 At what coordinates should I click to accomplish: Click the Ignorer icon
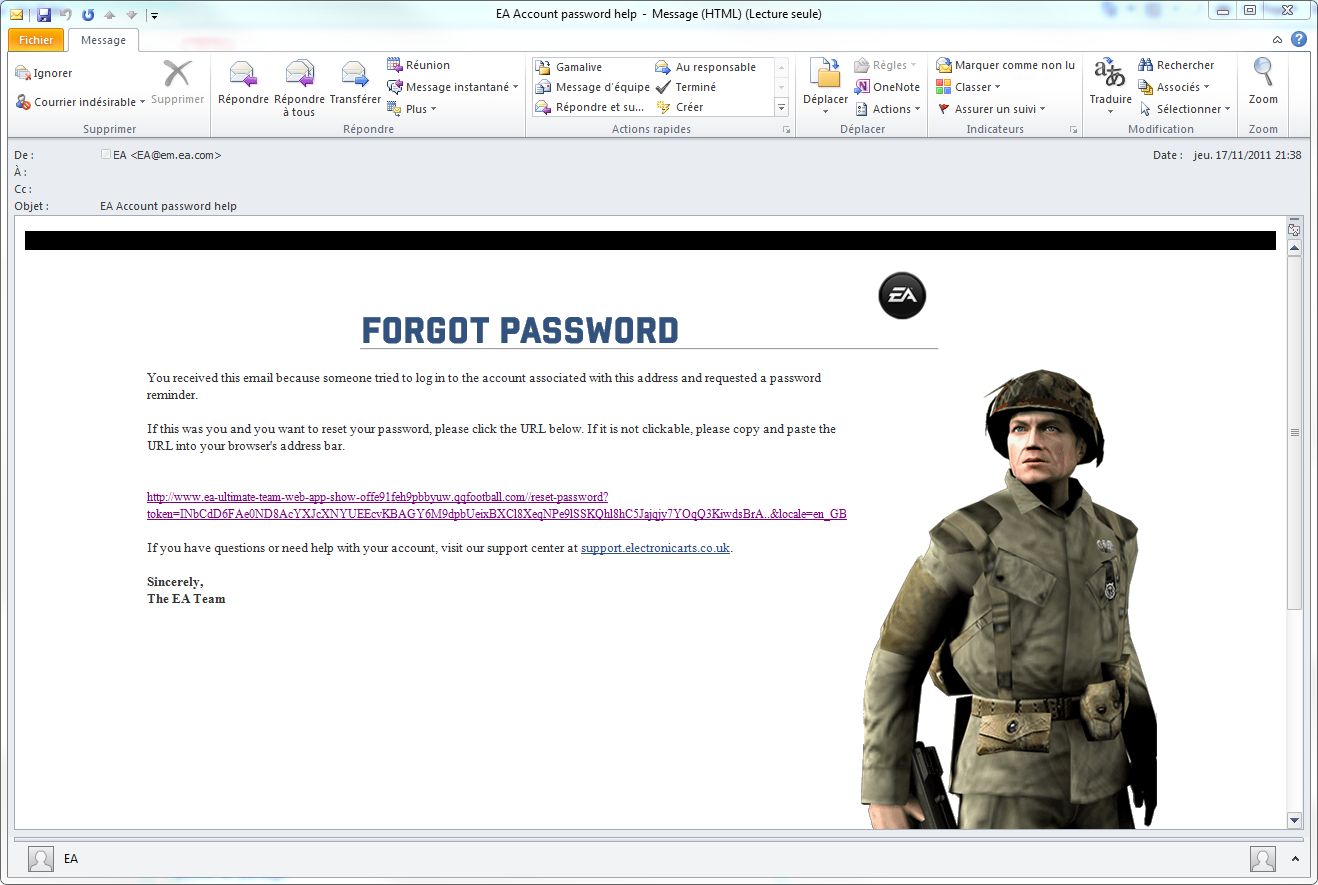click(x=23, y=73)
